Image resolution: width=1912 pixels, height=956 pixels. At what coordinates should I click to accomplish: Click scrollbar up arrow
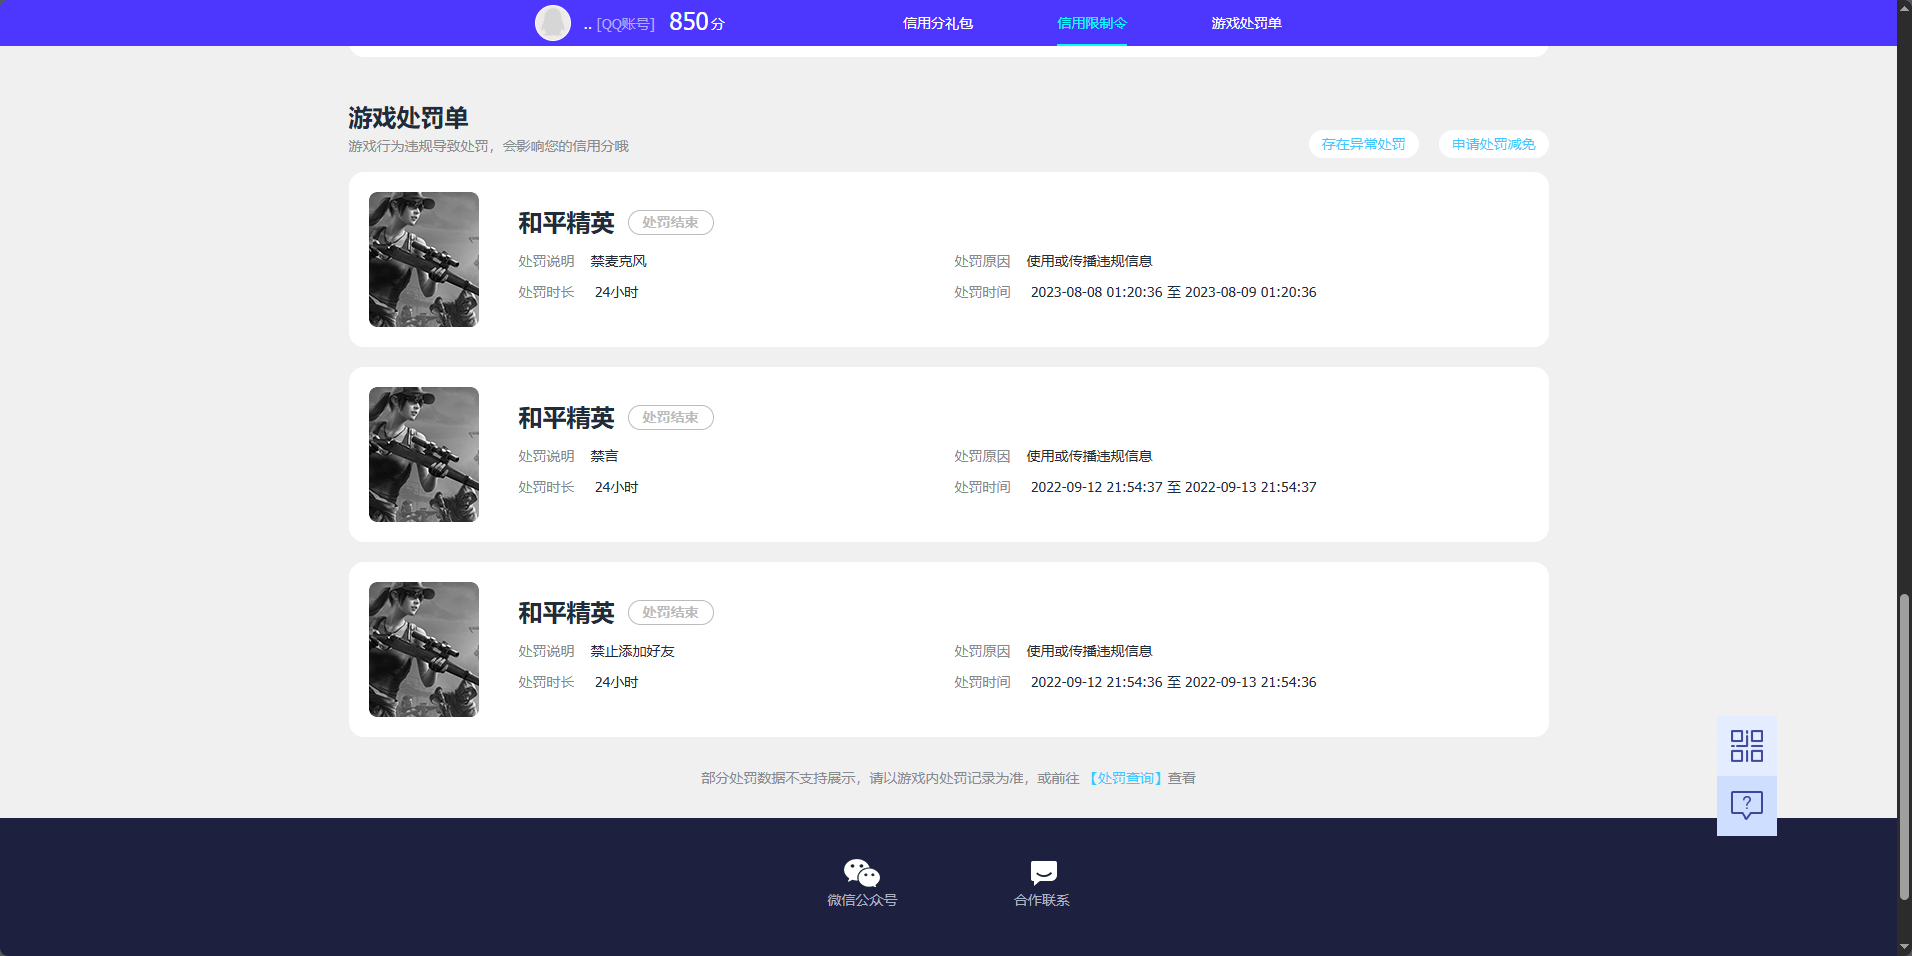point(1904,7)
